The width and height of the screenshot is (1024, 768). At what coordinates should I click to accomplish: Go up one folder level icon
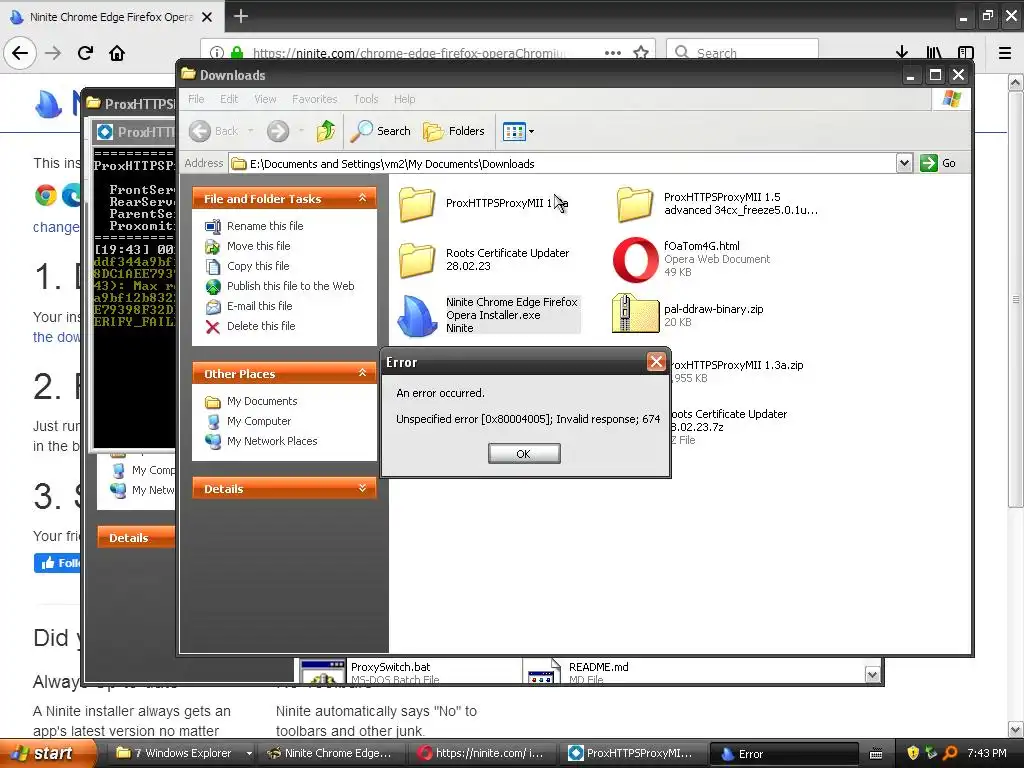pyautogui.click(x=326, y=131)
